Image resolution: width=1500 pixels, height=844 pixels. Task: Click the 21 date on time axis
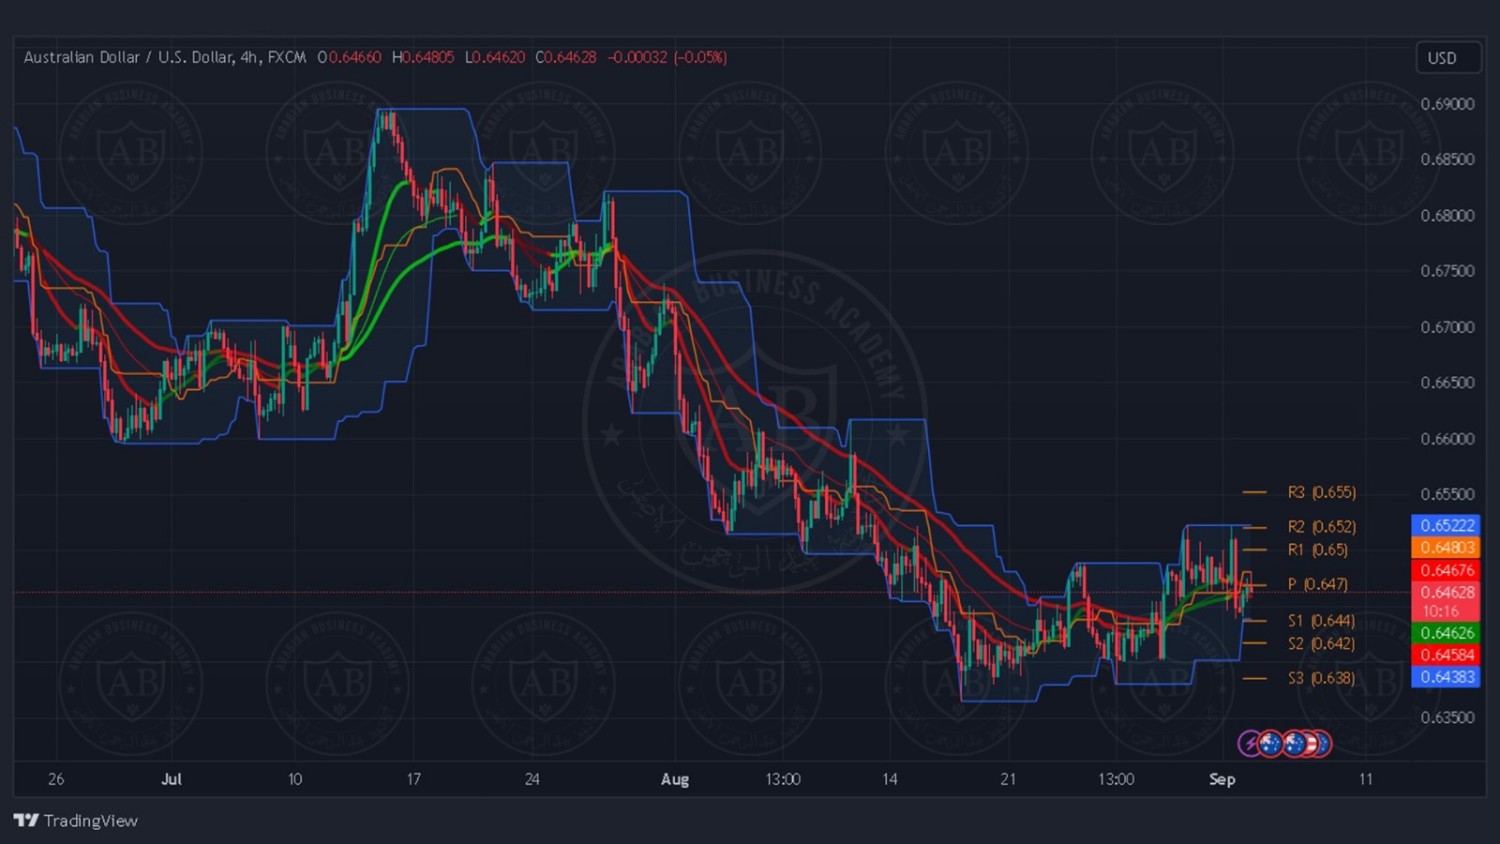pyautogui.click(x=1008, y=779)
